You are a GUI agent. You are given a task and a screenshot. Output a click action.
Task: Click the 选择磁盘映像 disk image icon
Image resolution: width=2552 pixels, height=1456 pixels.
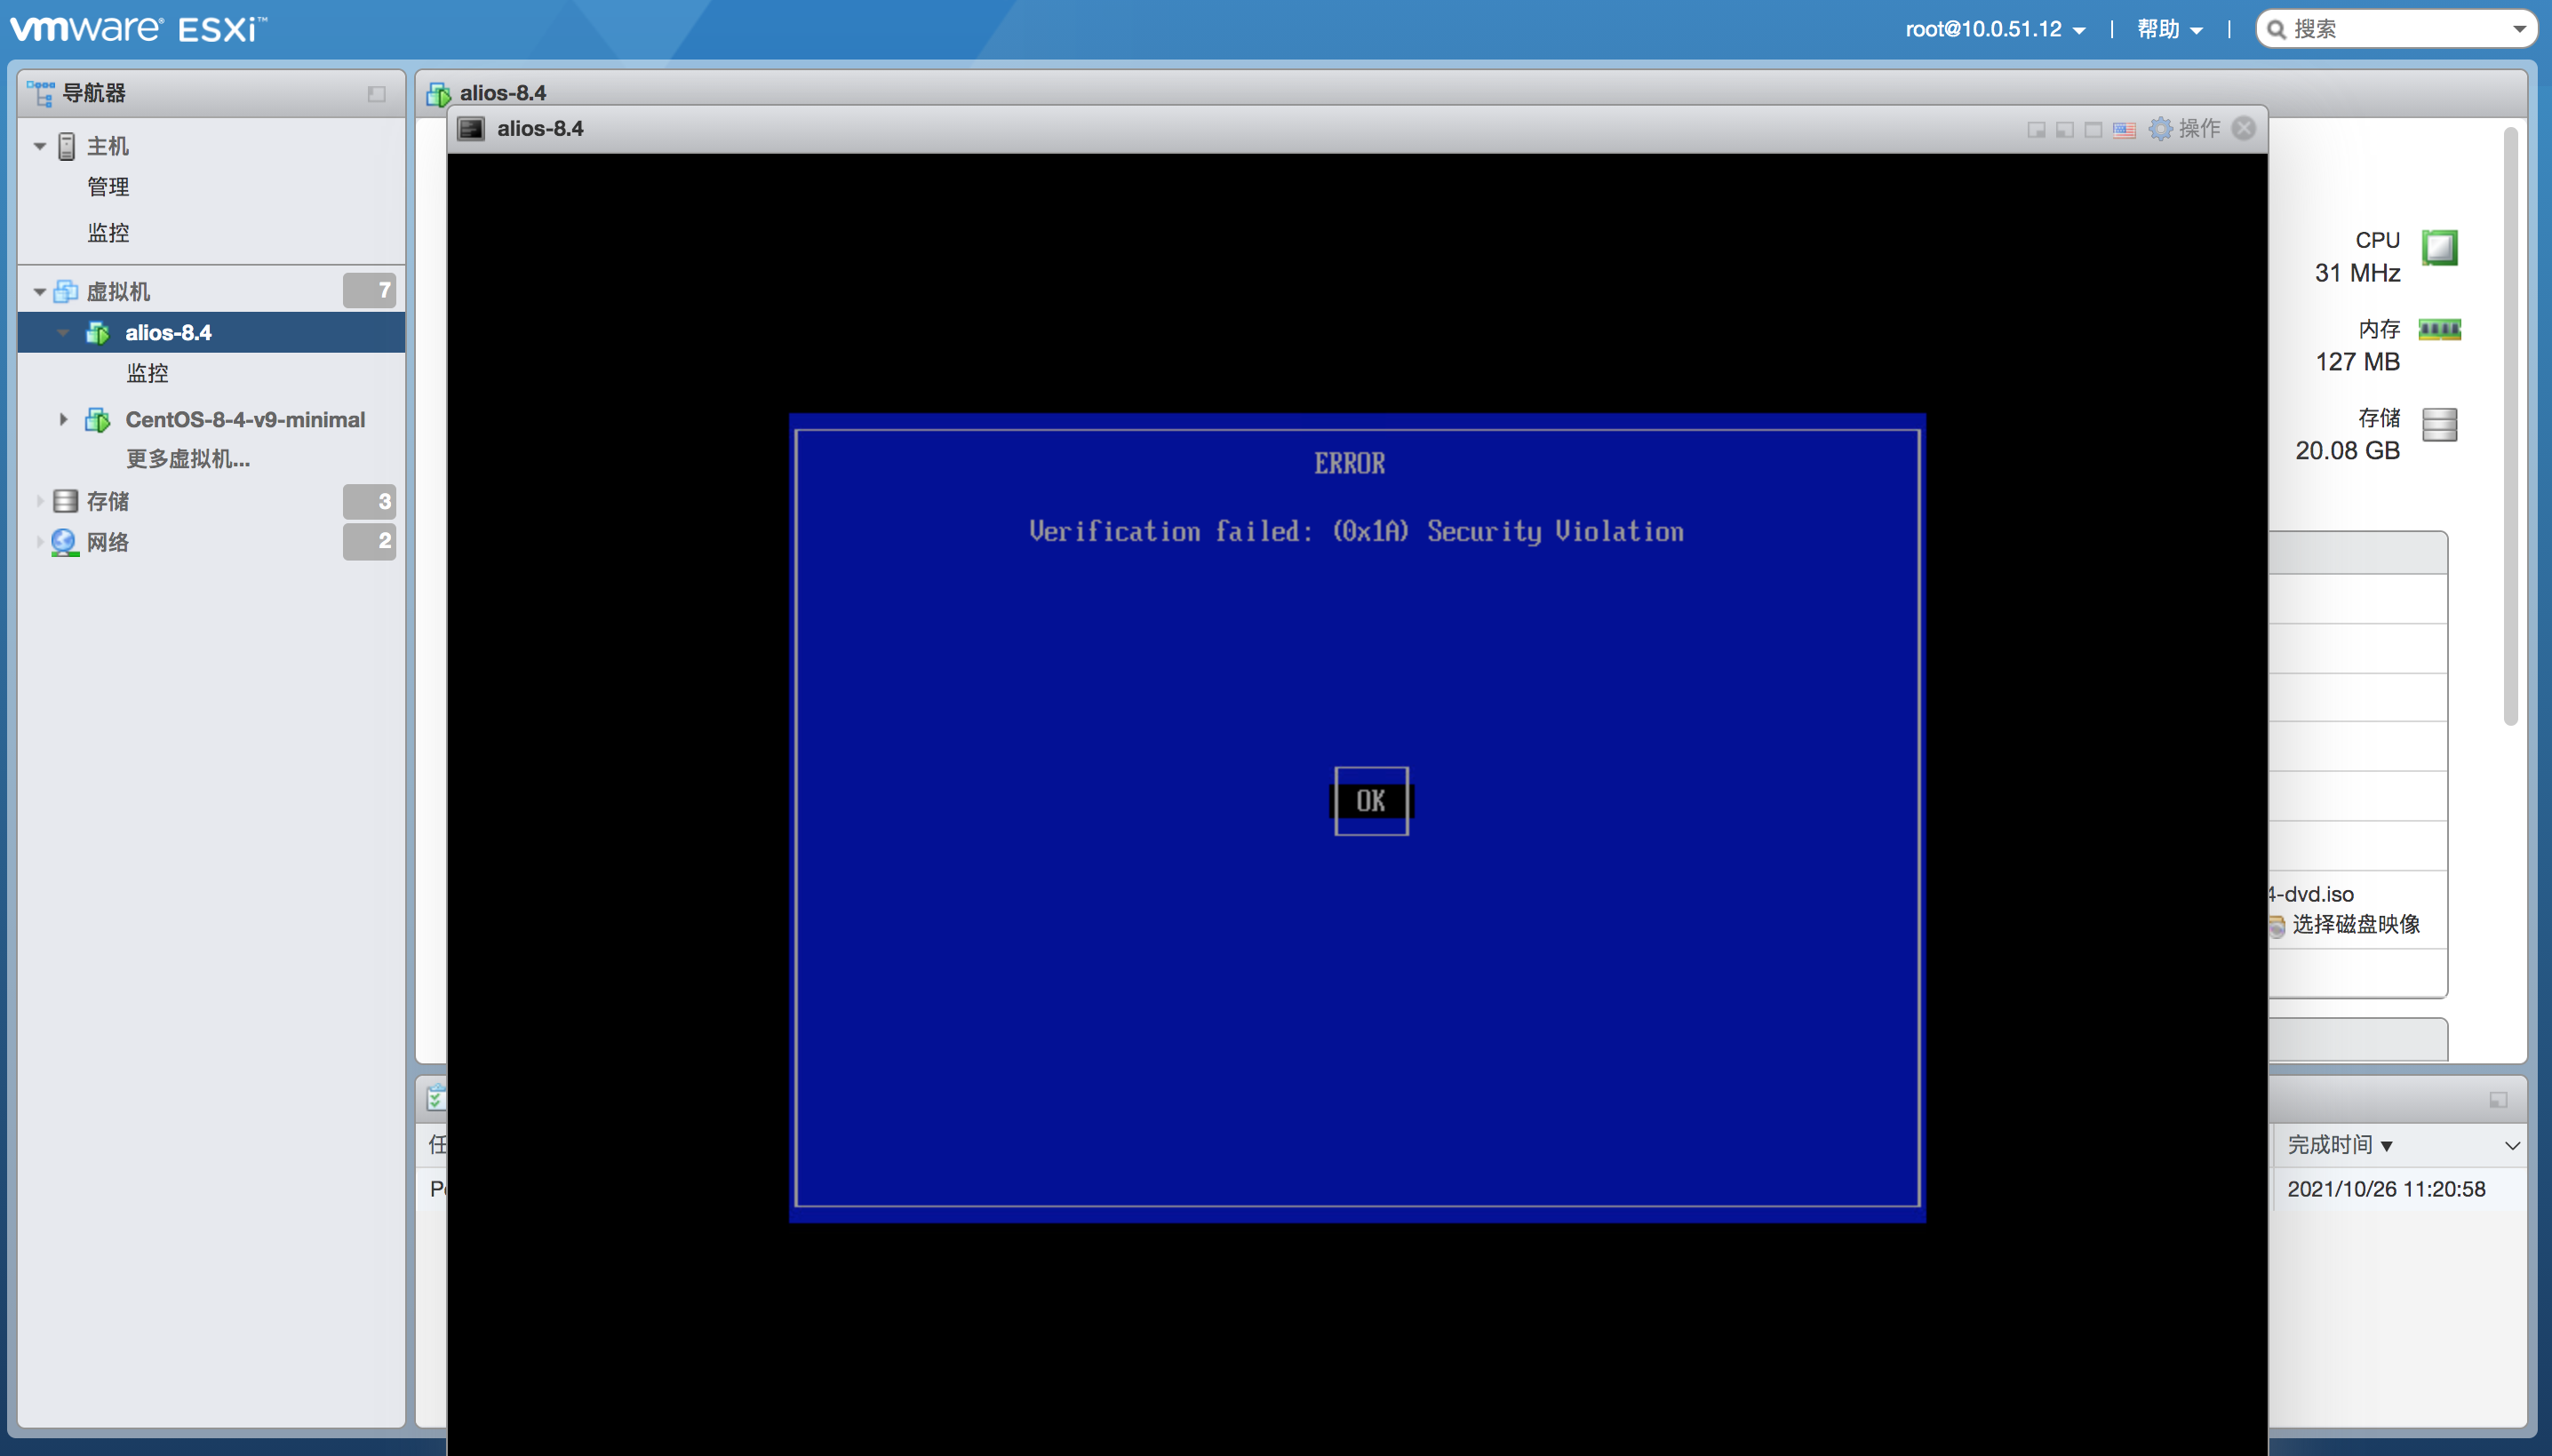point(2276,926)
